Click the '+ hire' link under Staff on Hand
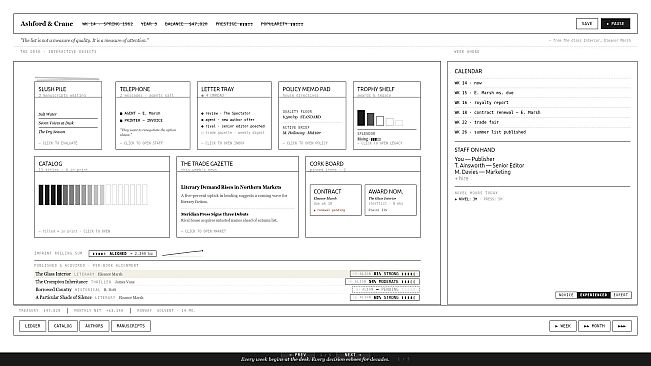 coord(461,178)
